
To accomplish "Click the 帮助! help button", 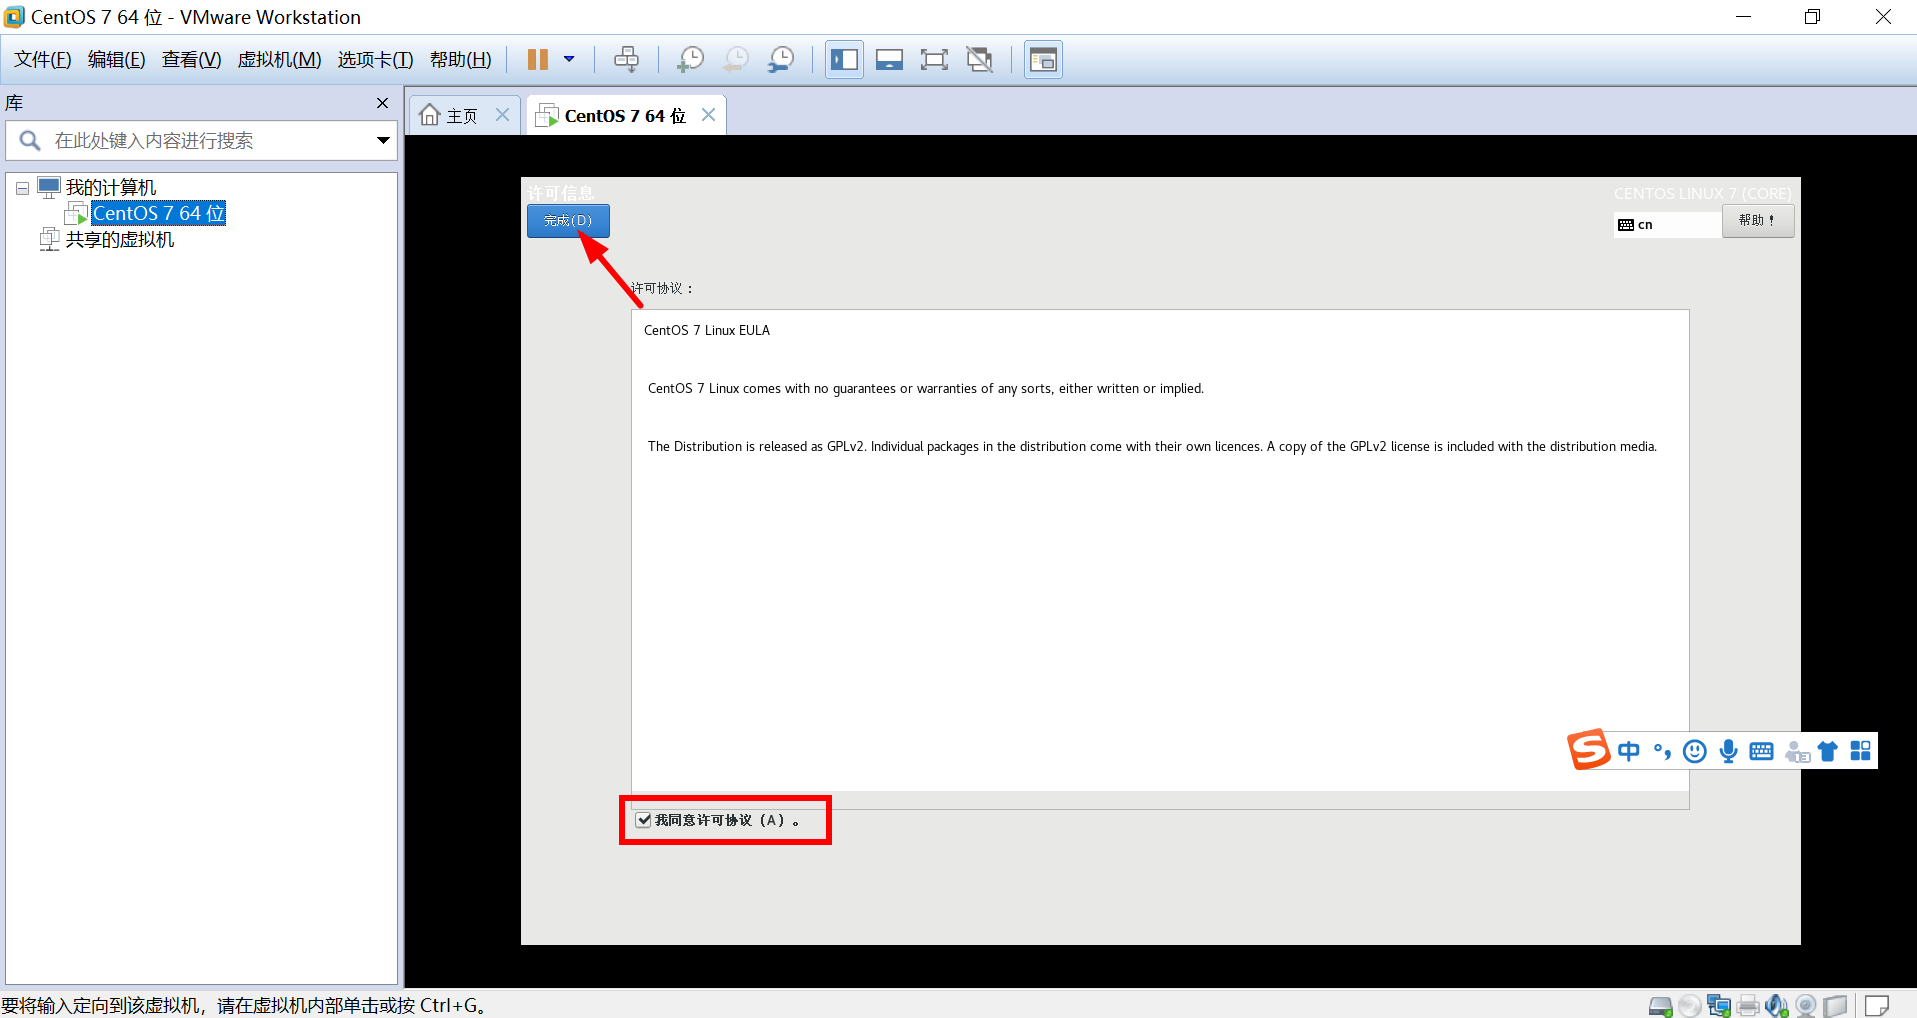I will (1757, 220).
